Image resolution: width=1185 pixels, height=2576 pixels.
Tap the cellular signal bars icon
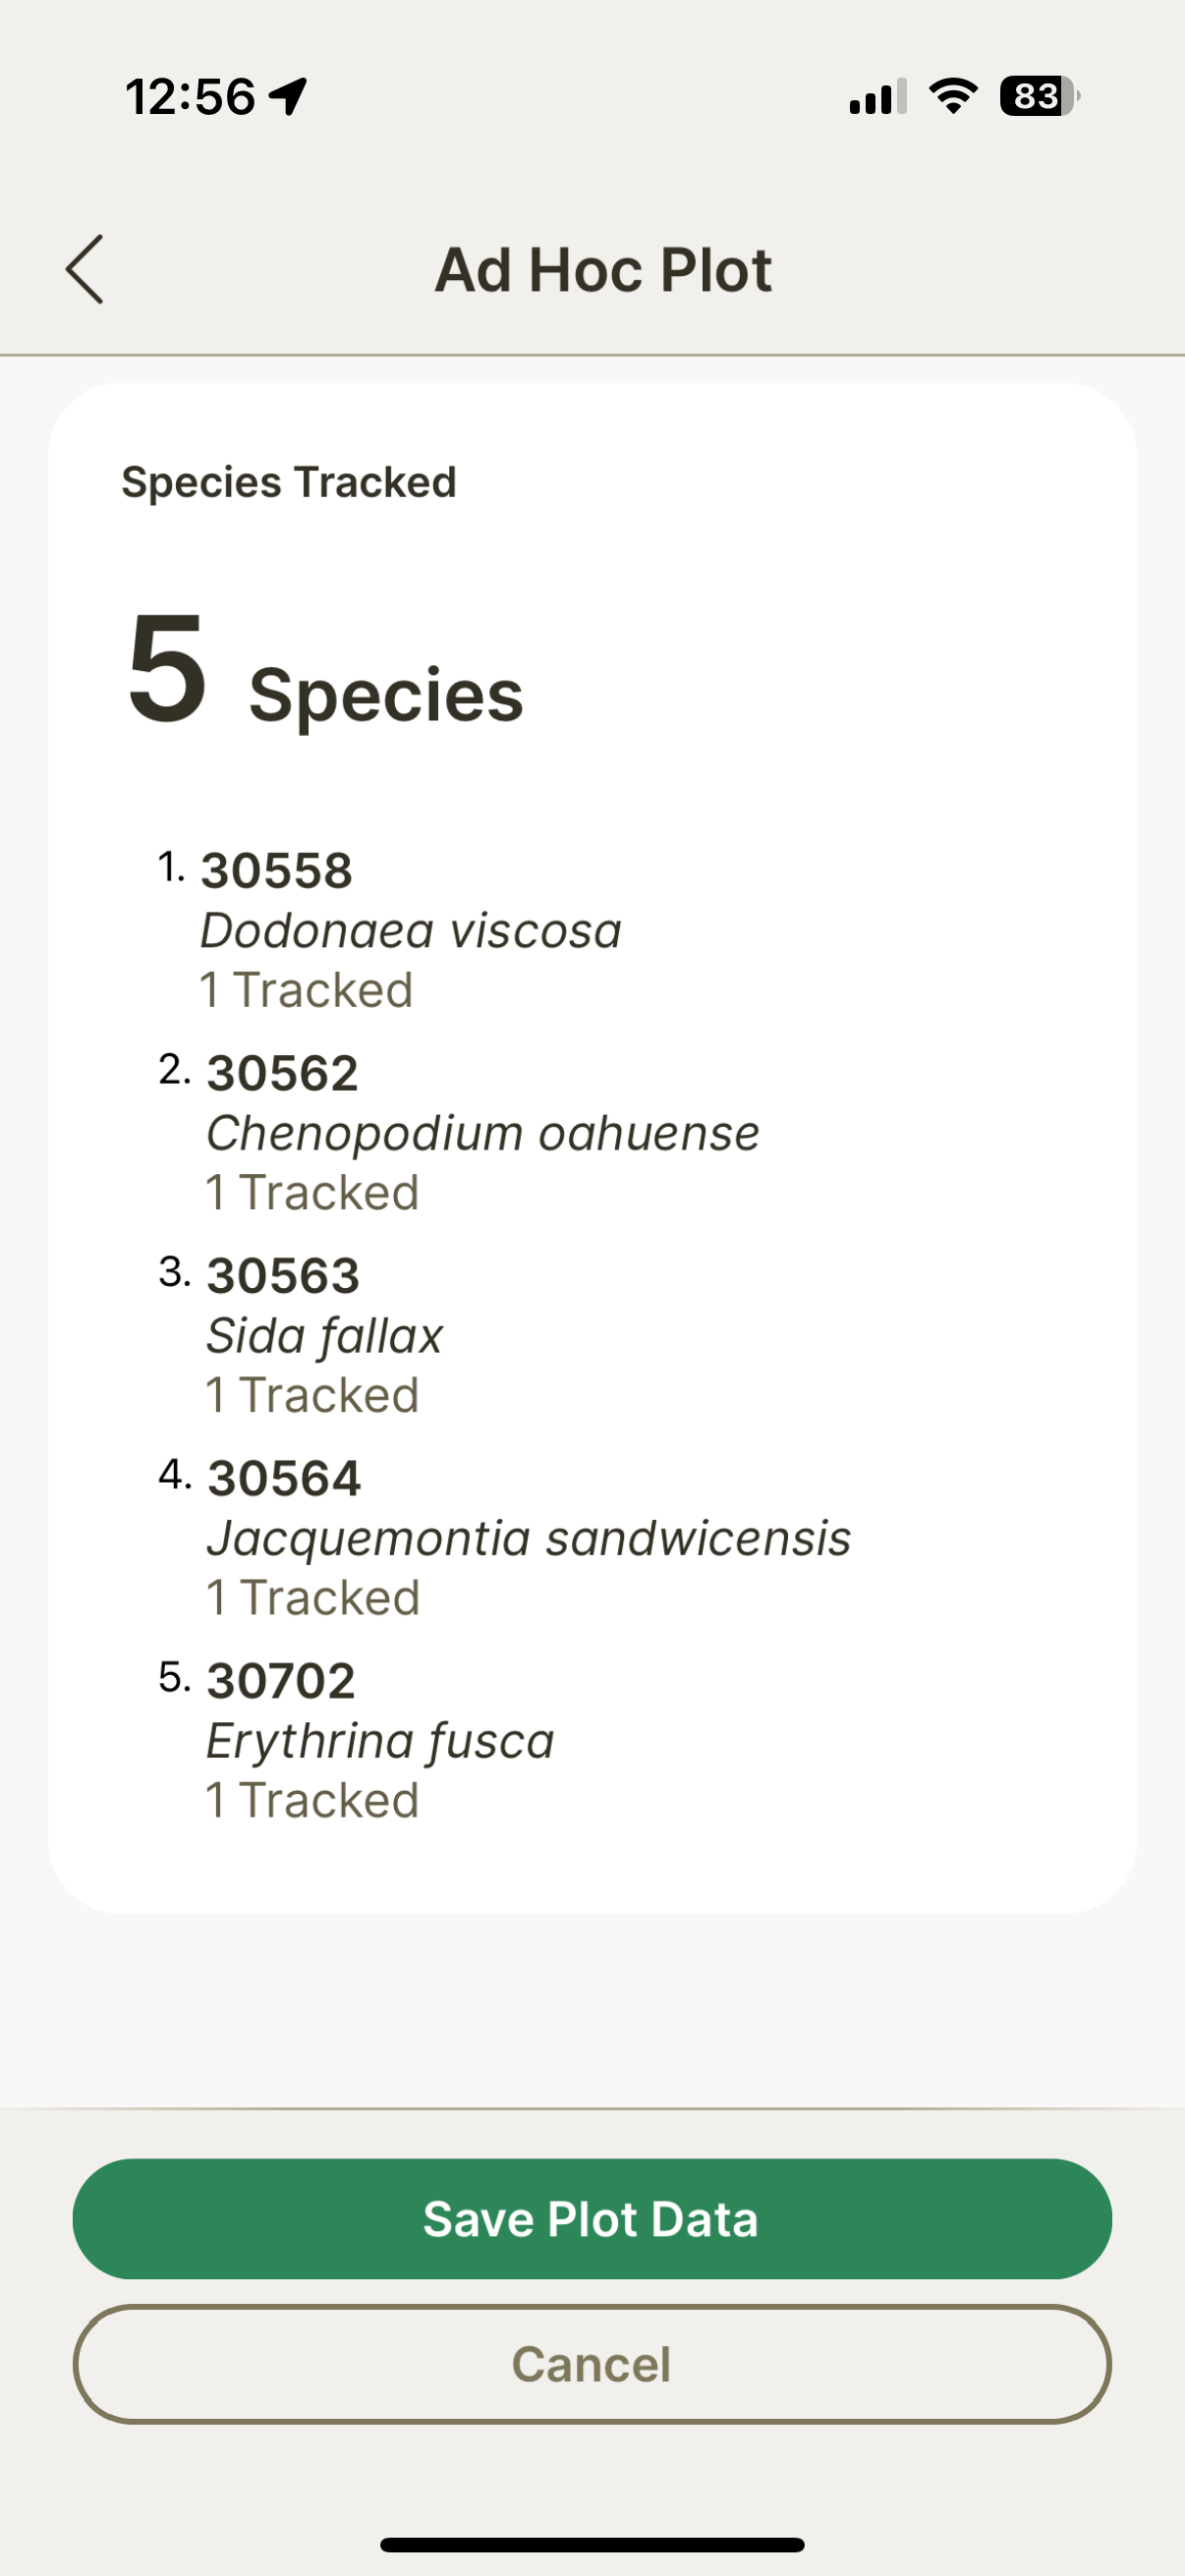point(877,96)
